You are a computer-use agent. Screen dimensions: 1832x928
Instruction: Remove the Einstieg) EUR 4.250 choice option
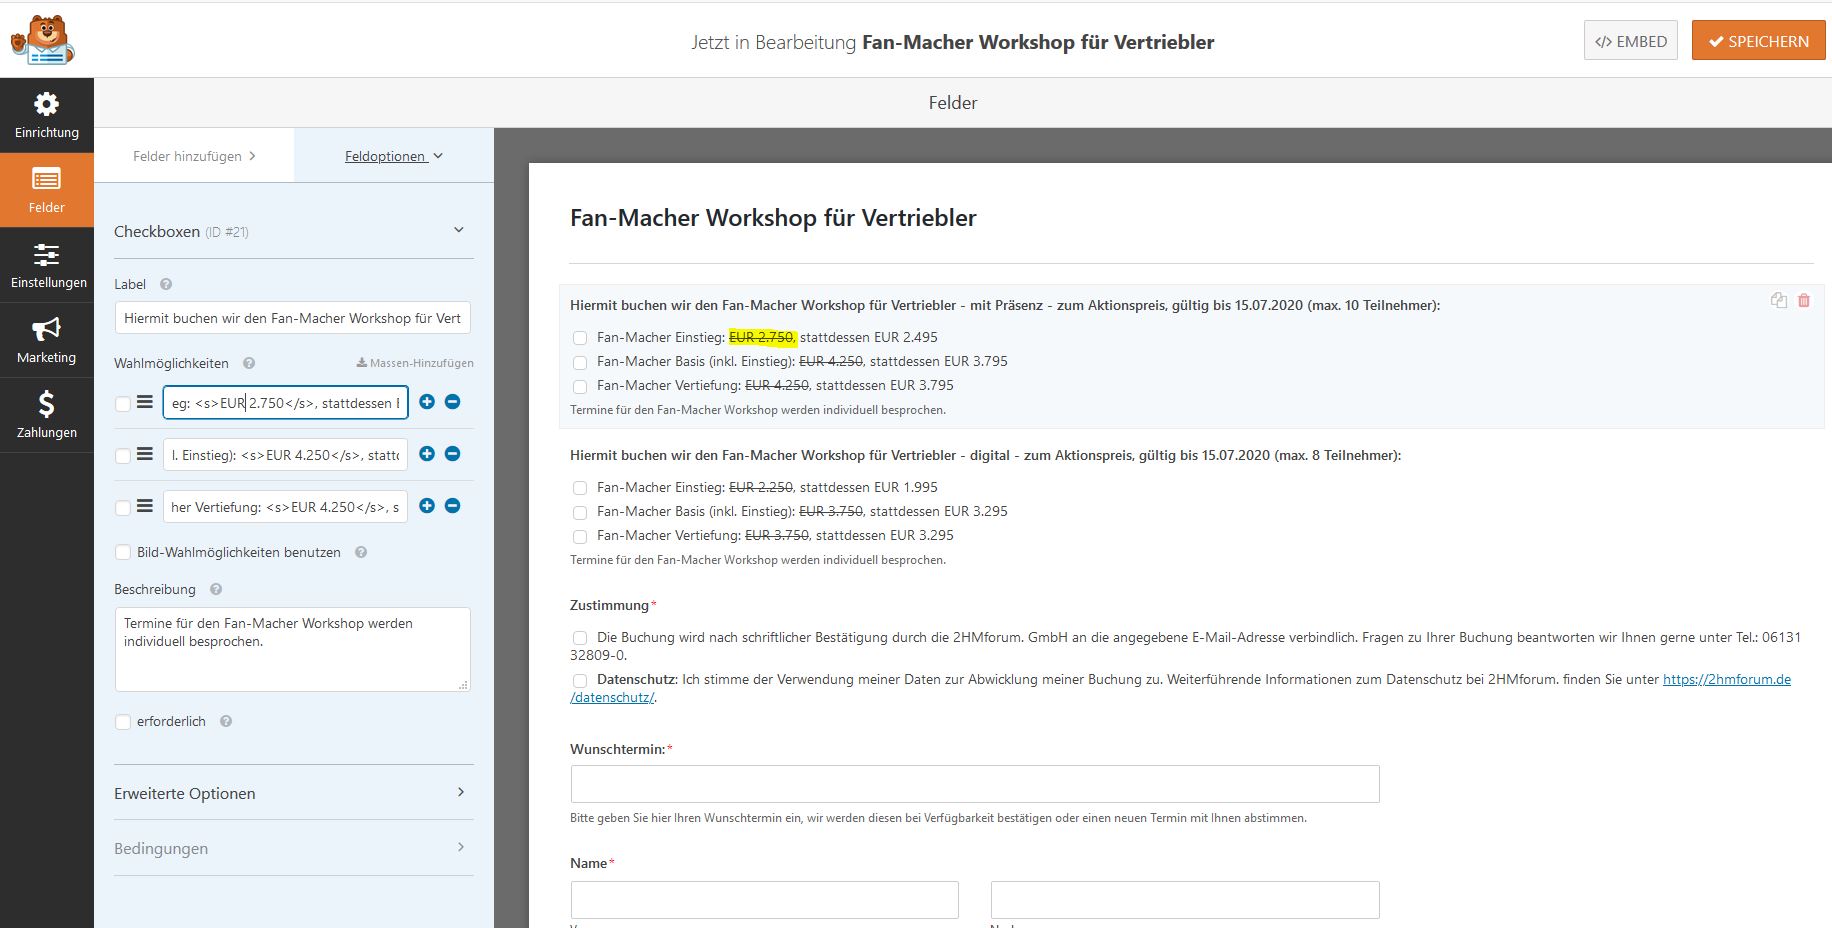[x=453, y=453]
